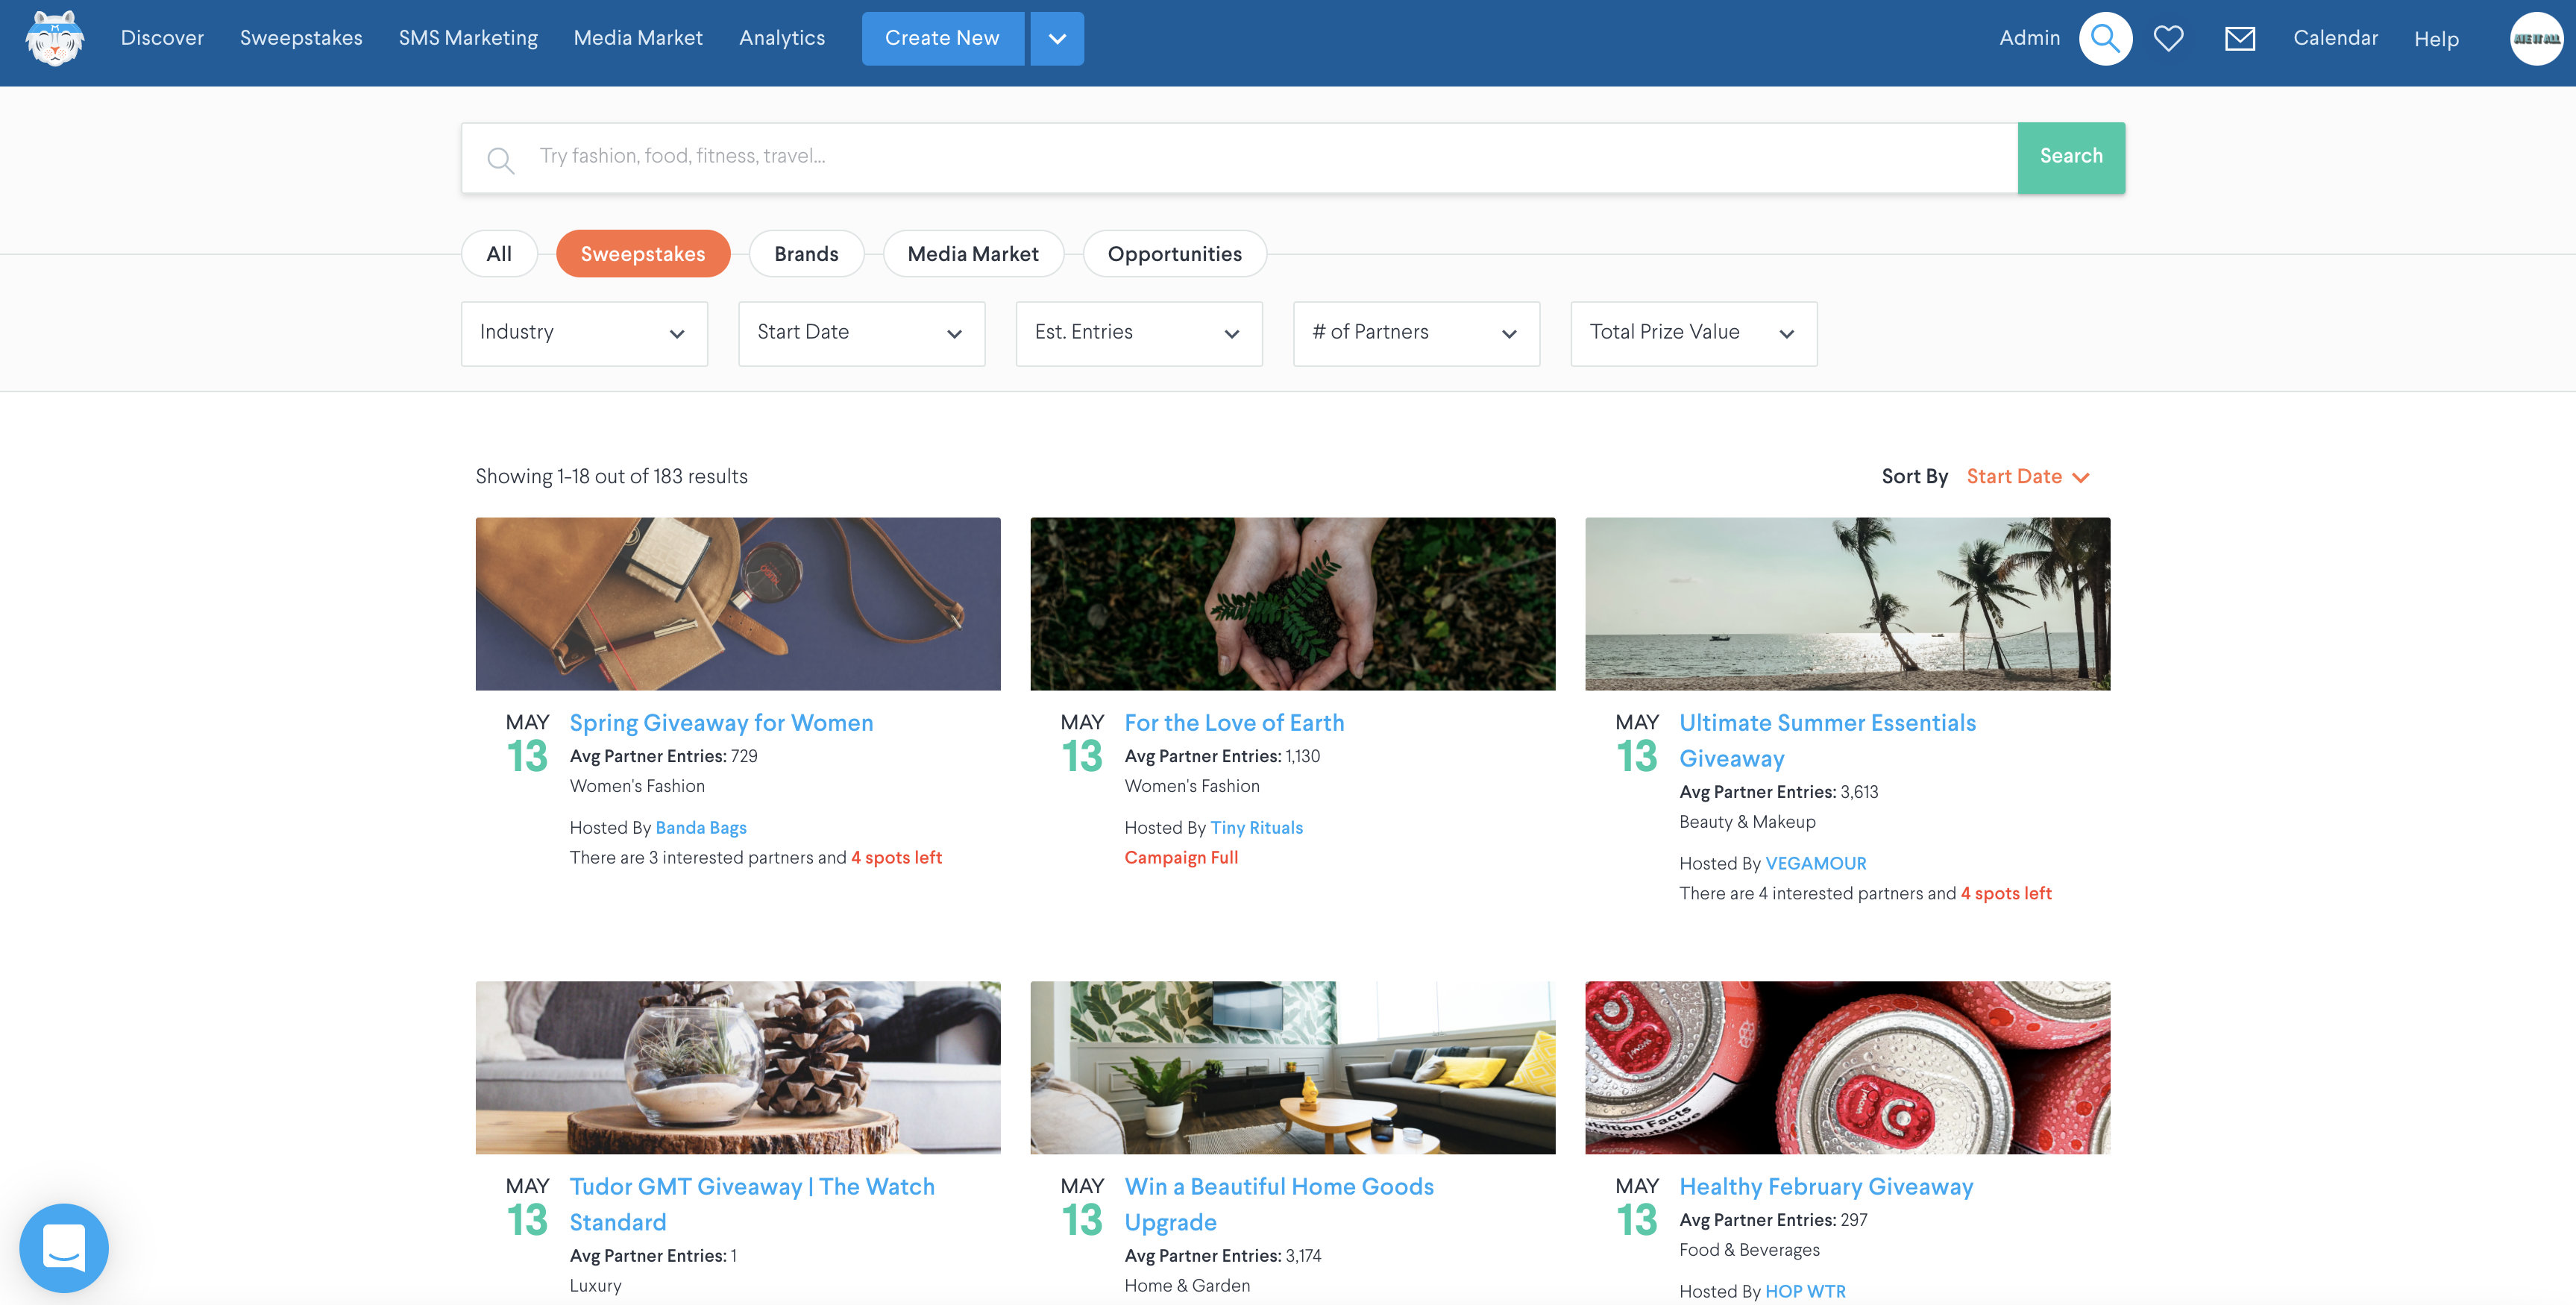
Task: Click the leather bag campaign thumbnail
Action: (x=738, y=604)
